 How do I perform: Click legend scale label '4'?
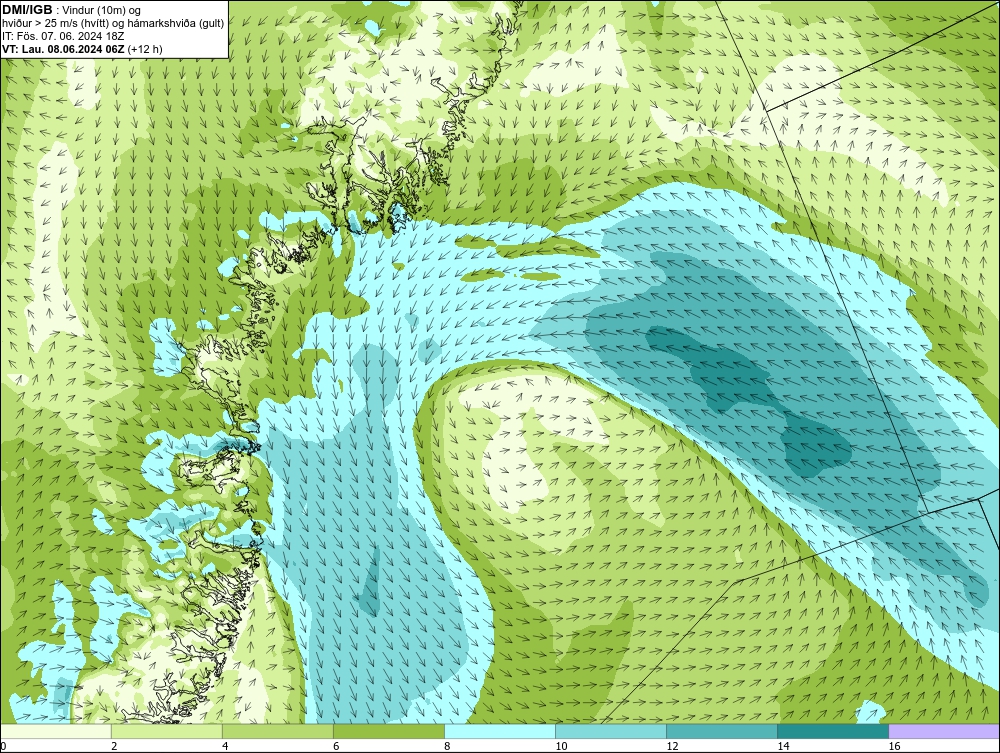click(x=225, y=746)
